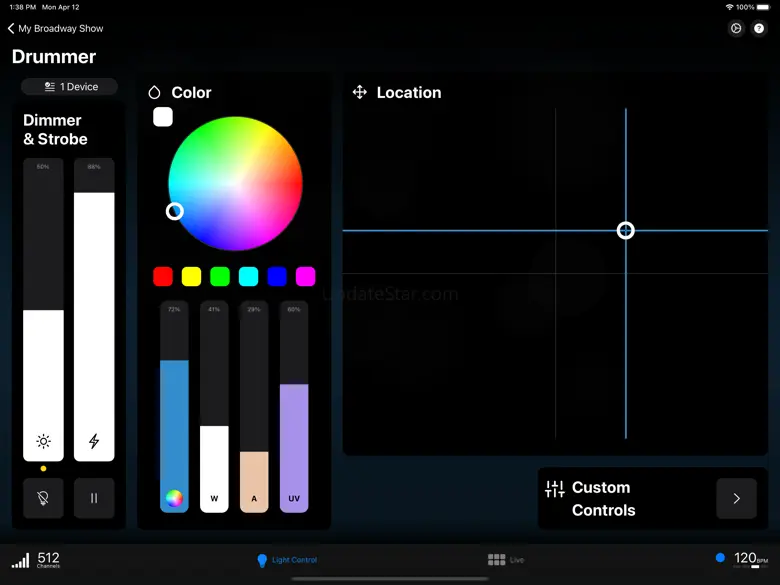The width and height of the screenshot is (780, 585).
Task: Click the Custom Controls sliders icon
Action: pos(554,489)
